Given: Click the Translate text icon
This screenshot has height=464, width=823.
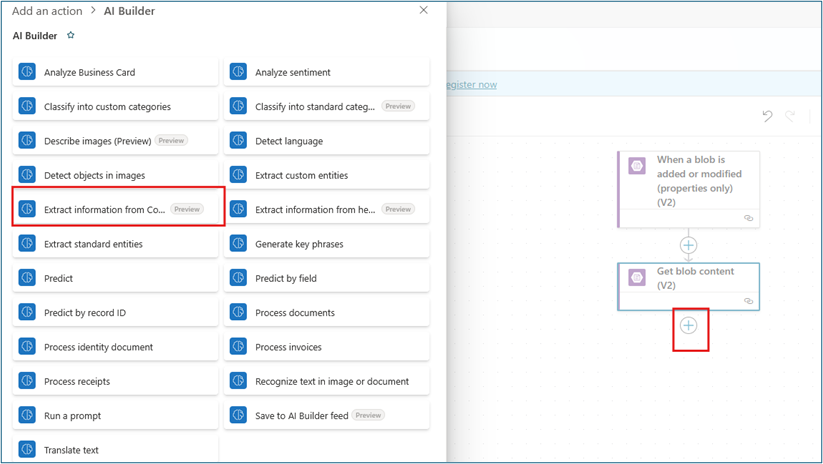Looking at the screenshot, I should pyautogui.click(x=27, y=449).
